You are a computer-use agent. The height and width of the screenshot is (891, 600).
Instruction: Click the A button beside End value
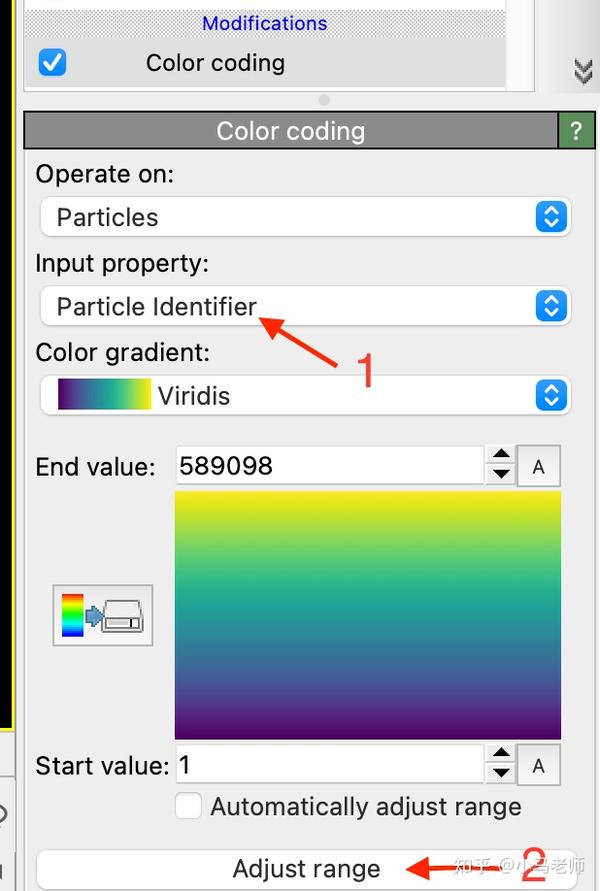pyautogui.click(x=538, y=467)
